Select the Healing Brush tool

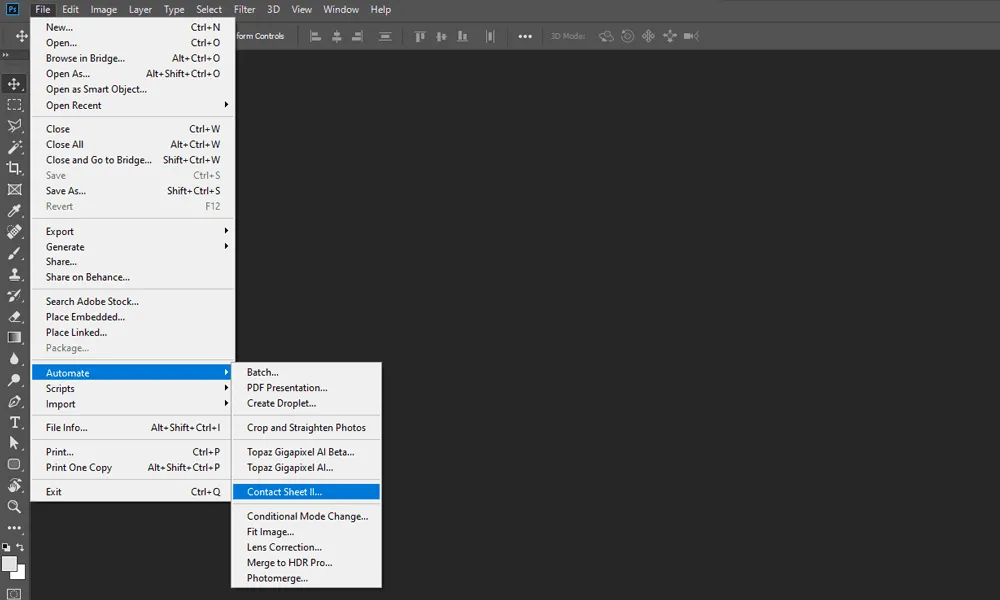click(x=14, y=231)
